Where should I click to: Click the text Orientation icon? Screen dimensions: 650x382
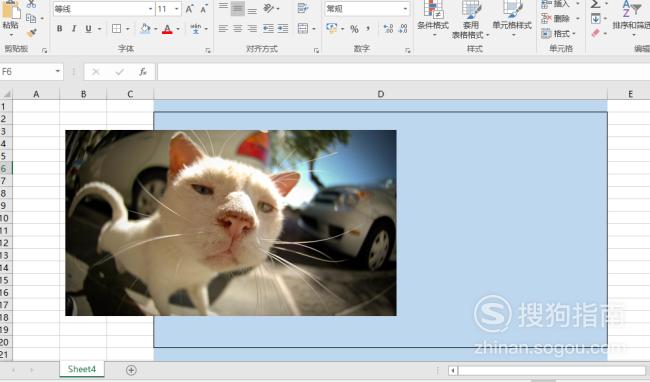269,8
